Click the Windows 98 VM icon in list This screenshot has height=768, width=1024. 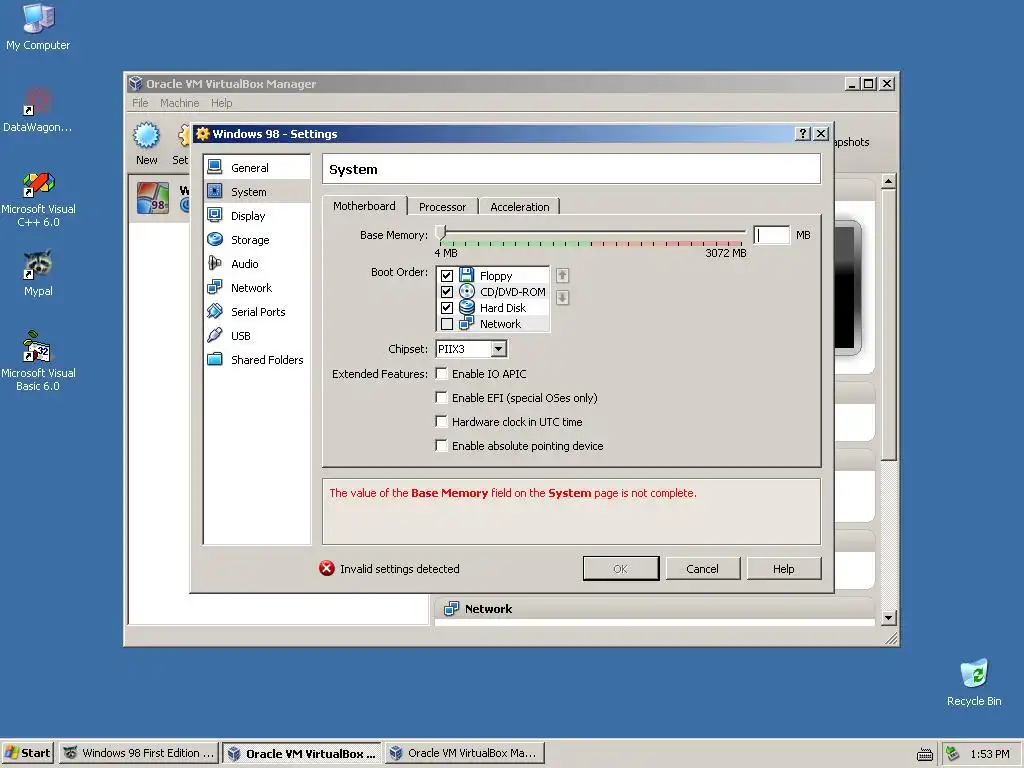click(x=153, y=198)
